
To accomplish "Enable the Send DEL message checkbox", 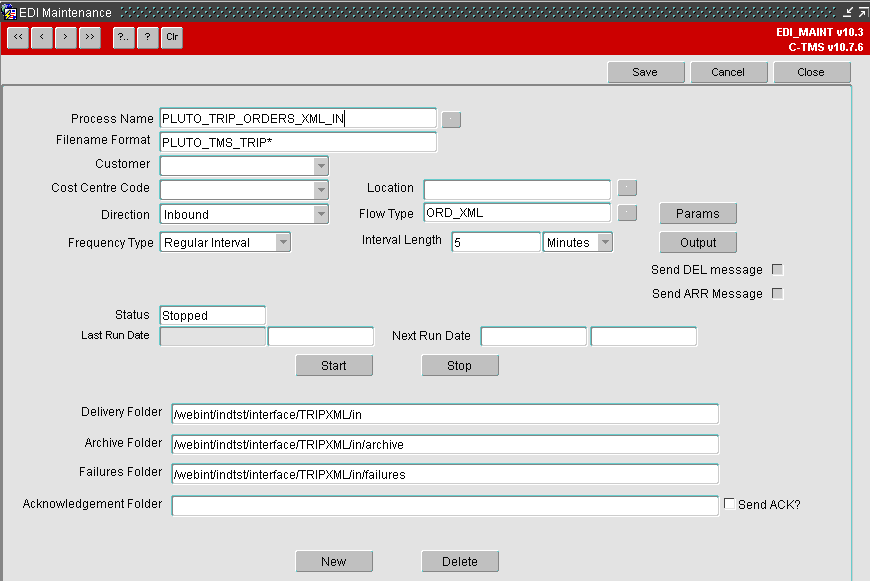I will click(777, 270).
